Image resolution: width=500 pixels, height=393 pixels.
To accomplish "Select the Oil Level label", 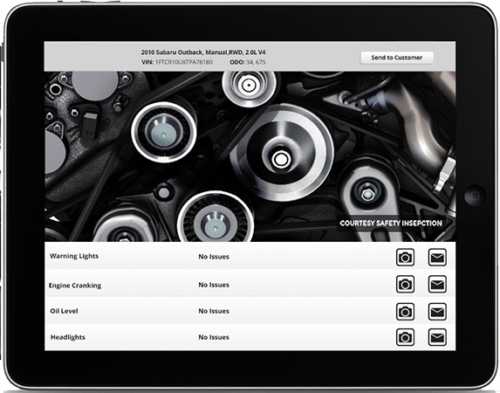I will pyautogui.click(x=64, y=311).
